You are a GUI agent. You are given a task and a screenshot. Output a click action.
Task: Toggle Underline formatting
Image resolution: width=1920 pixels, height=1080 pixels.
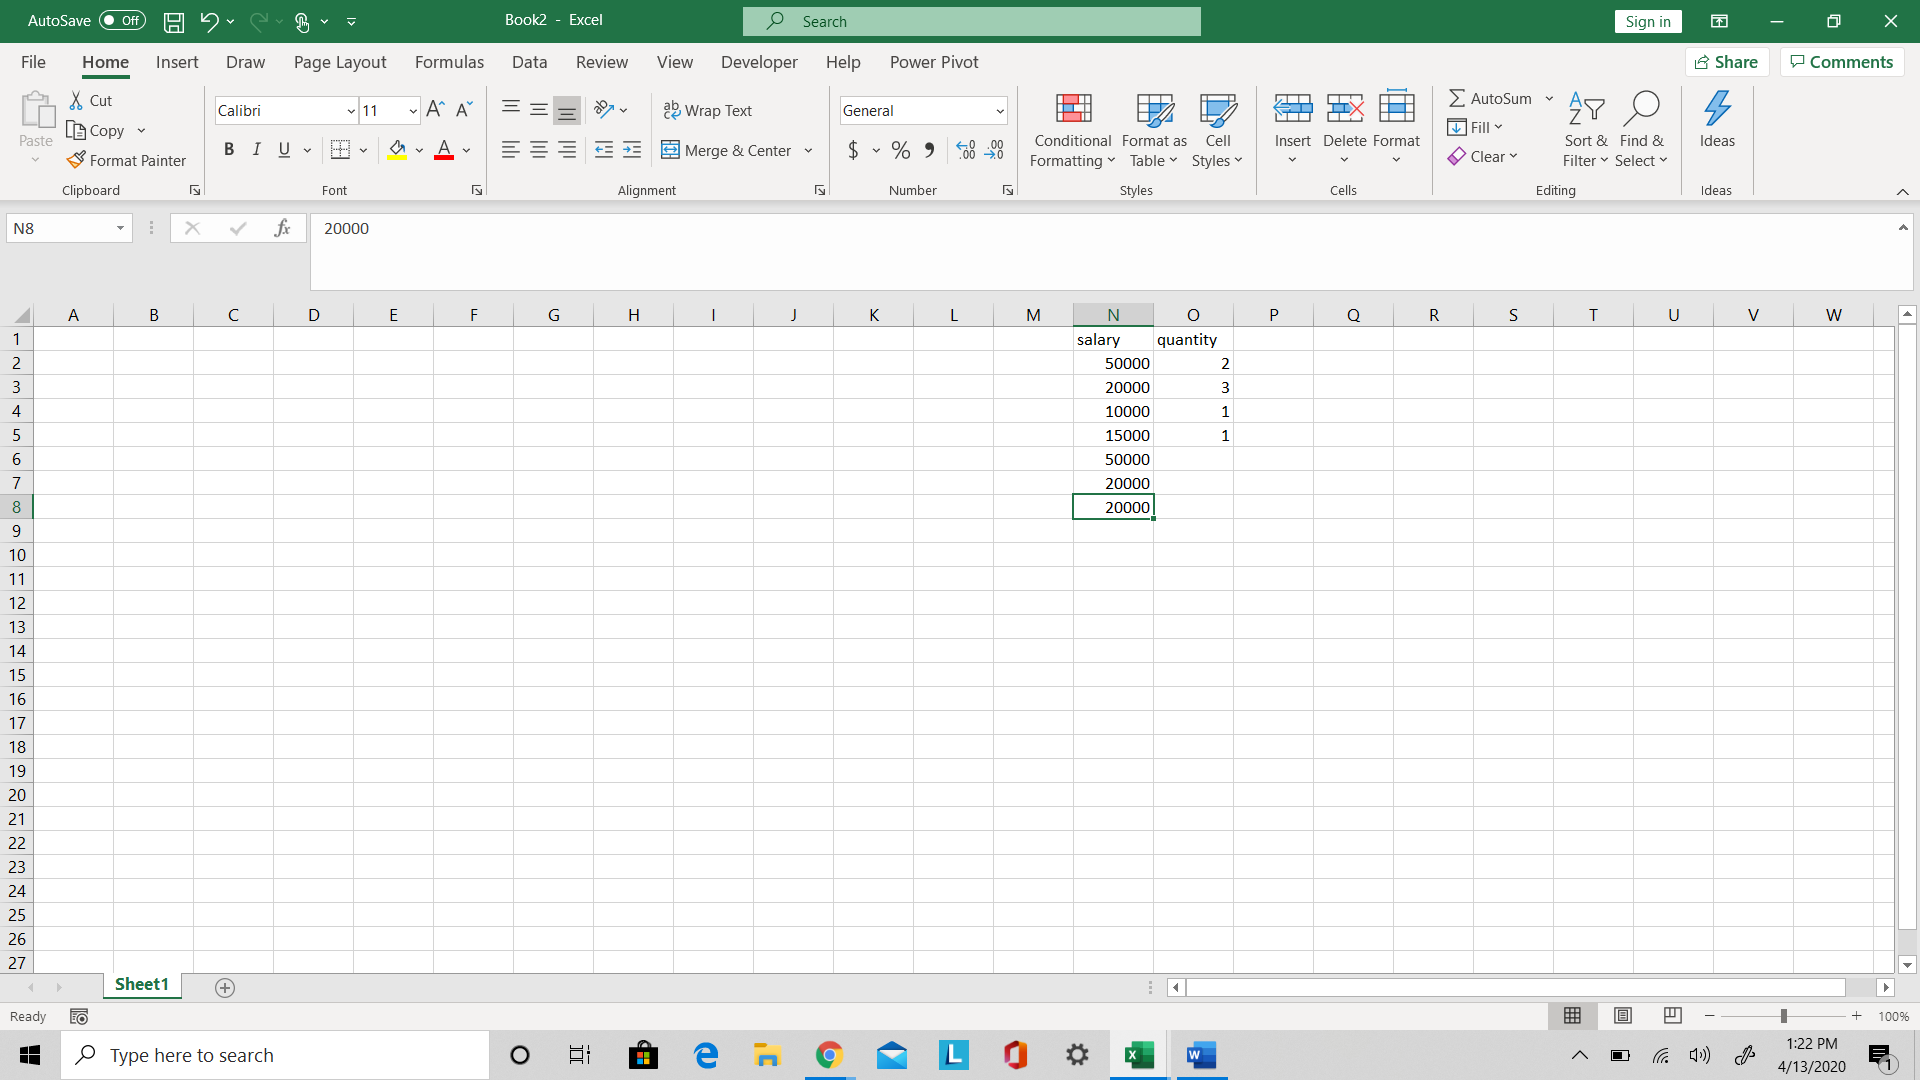click(x=284, y=150)
